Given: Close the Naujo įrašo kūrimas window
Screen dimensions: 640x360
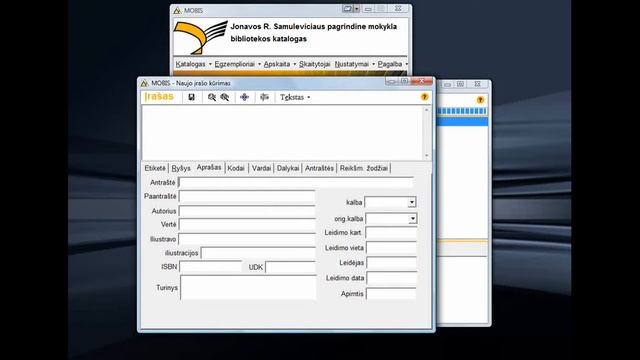Looking at the screenshot, I should [422, 81].
